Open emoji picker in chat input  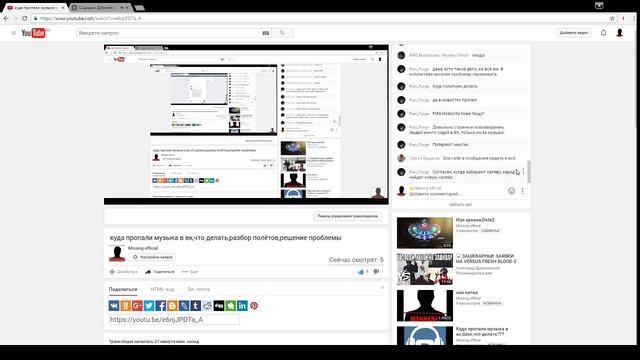[511, 191]
